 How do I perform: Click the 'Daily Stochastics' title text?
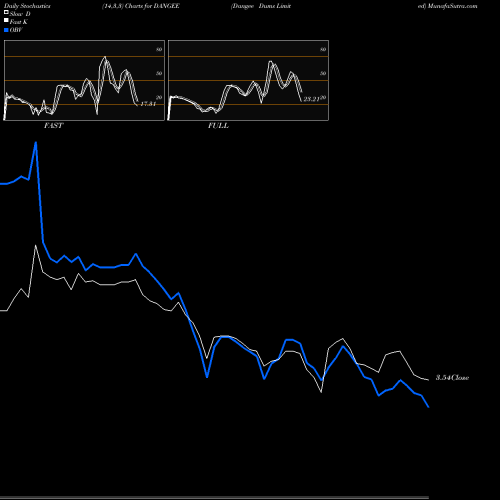coord(27,6)
